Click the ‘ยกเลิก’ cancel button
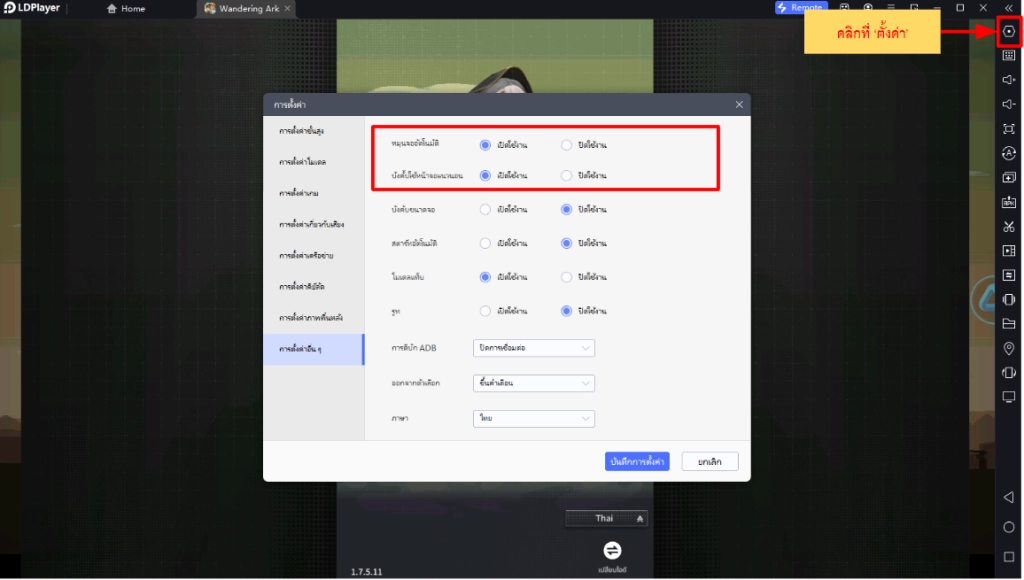This screenshot has height=580, width=1024. tap(710, 461)
